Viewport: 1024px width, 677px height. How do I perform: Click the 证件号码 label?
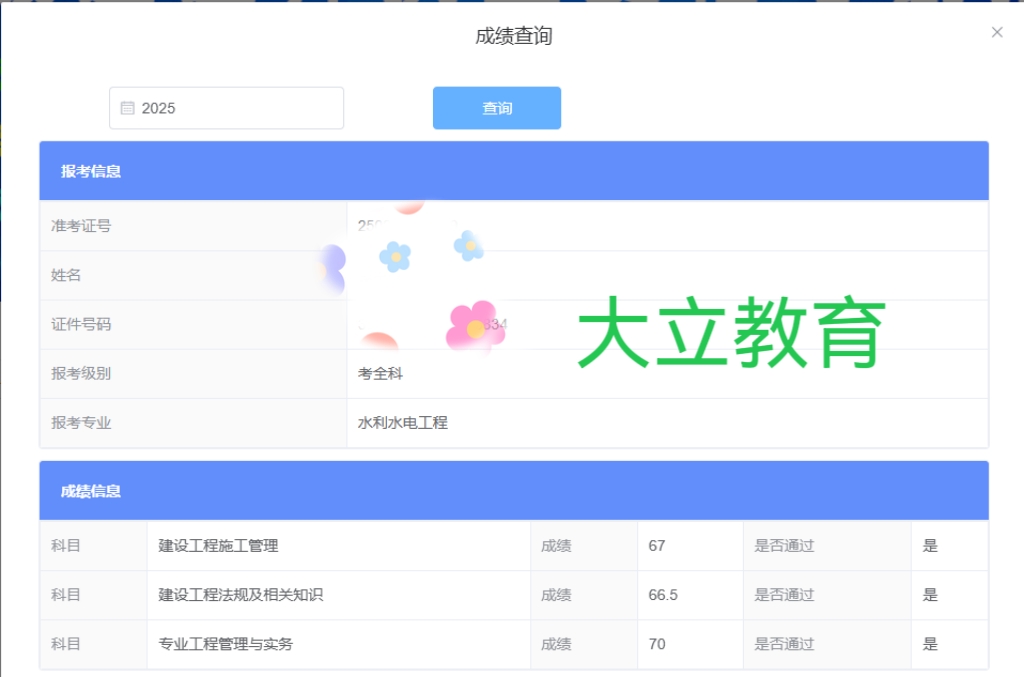coord(81,324)
